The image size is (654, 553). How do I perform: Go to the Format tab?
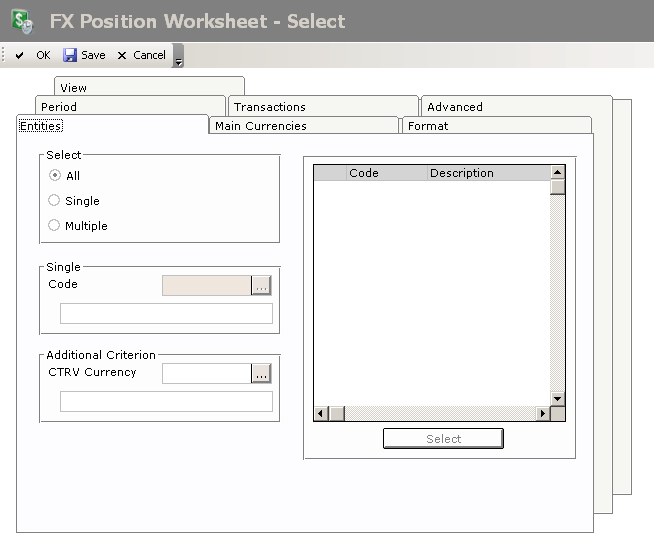[x=428, y=126]
